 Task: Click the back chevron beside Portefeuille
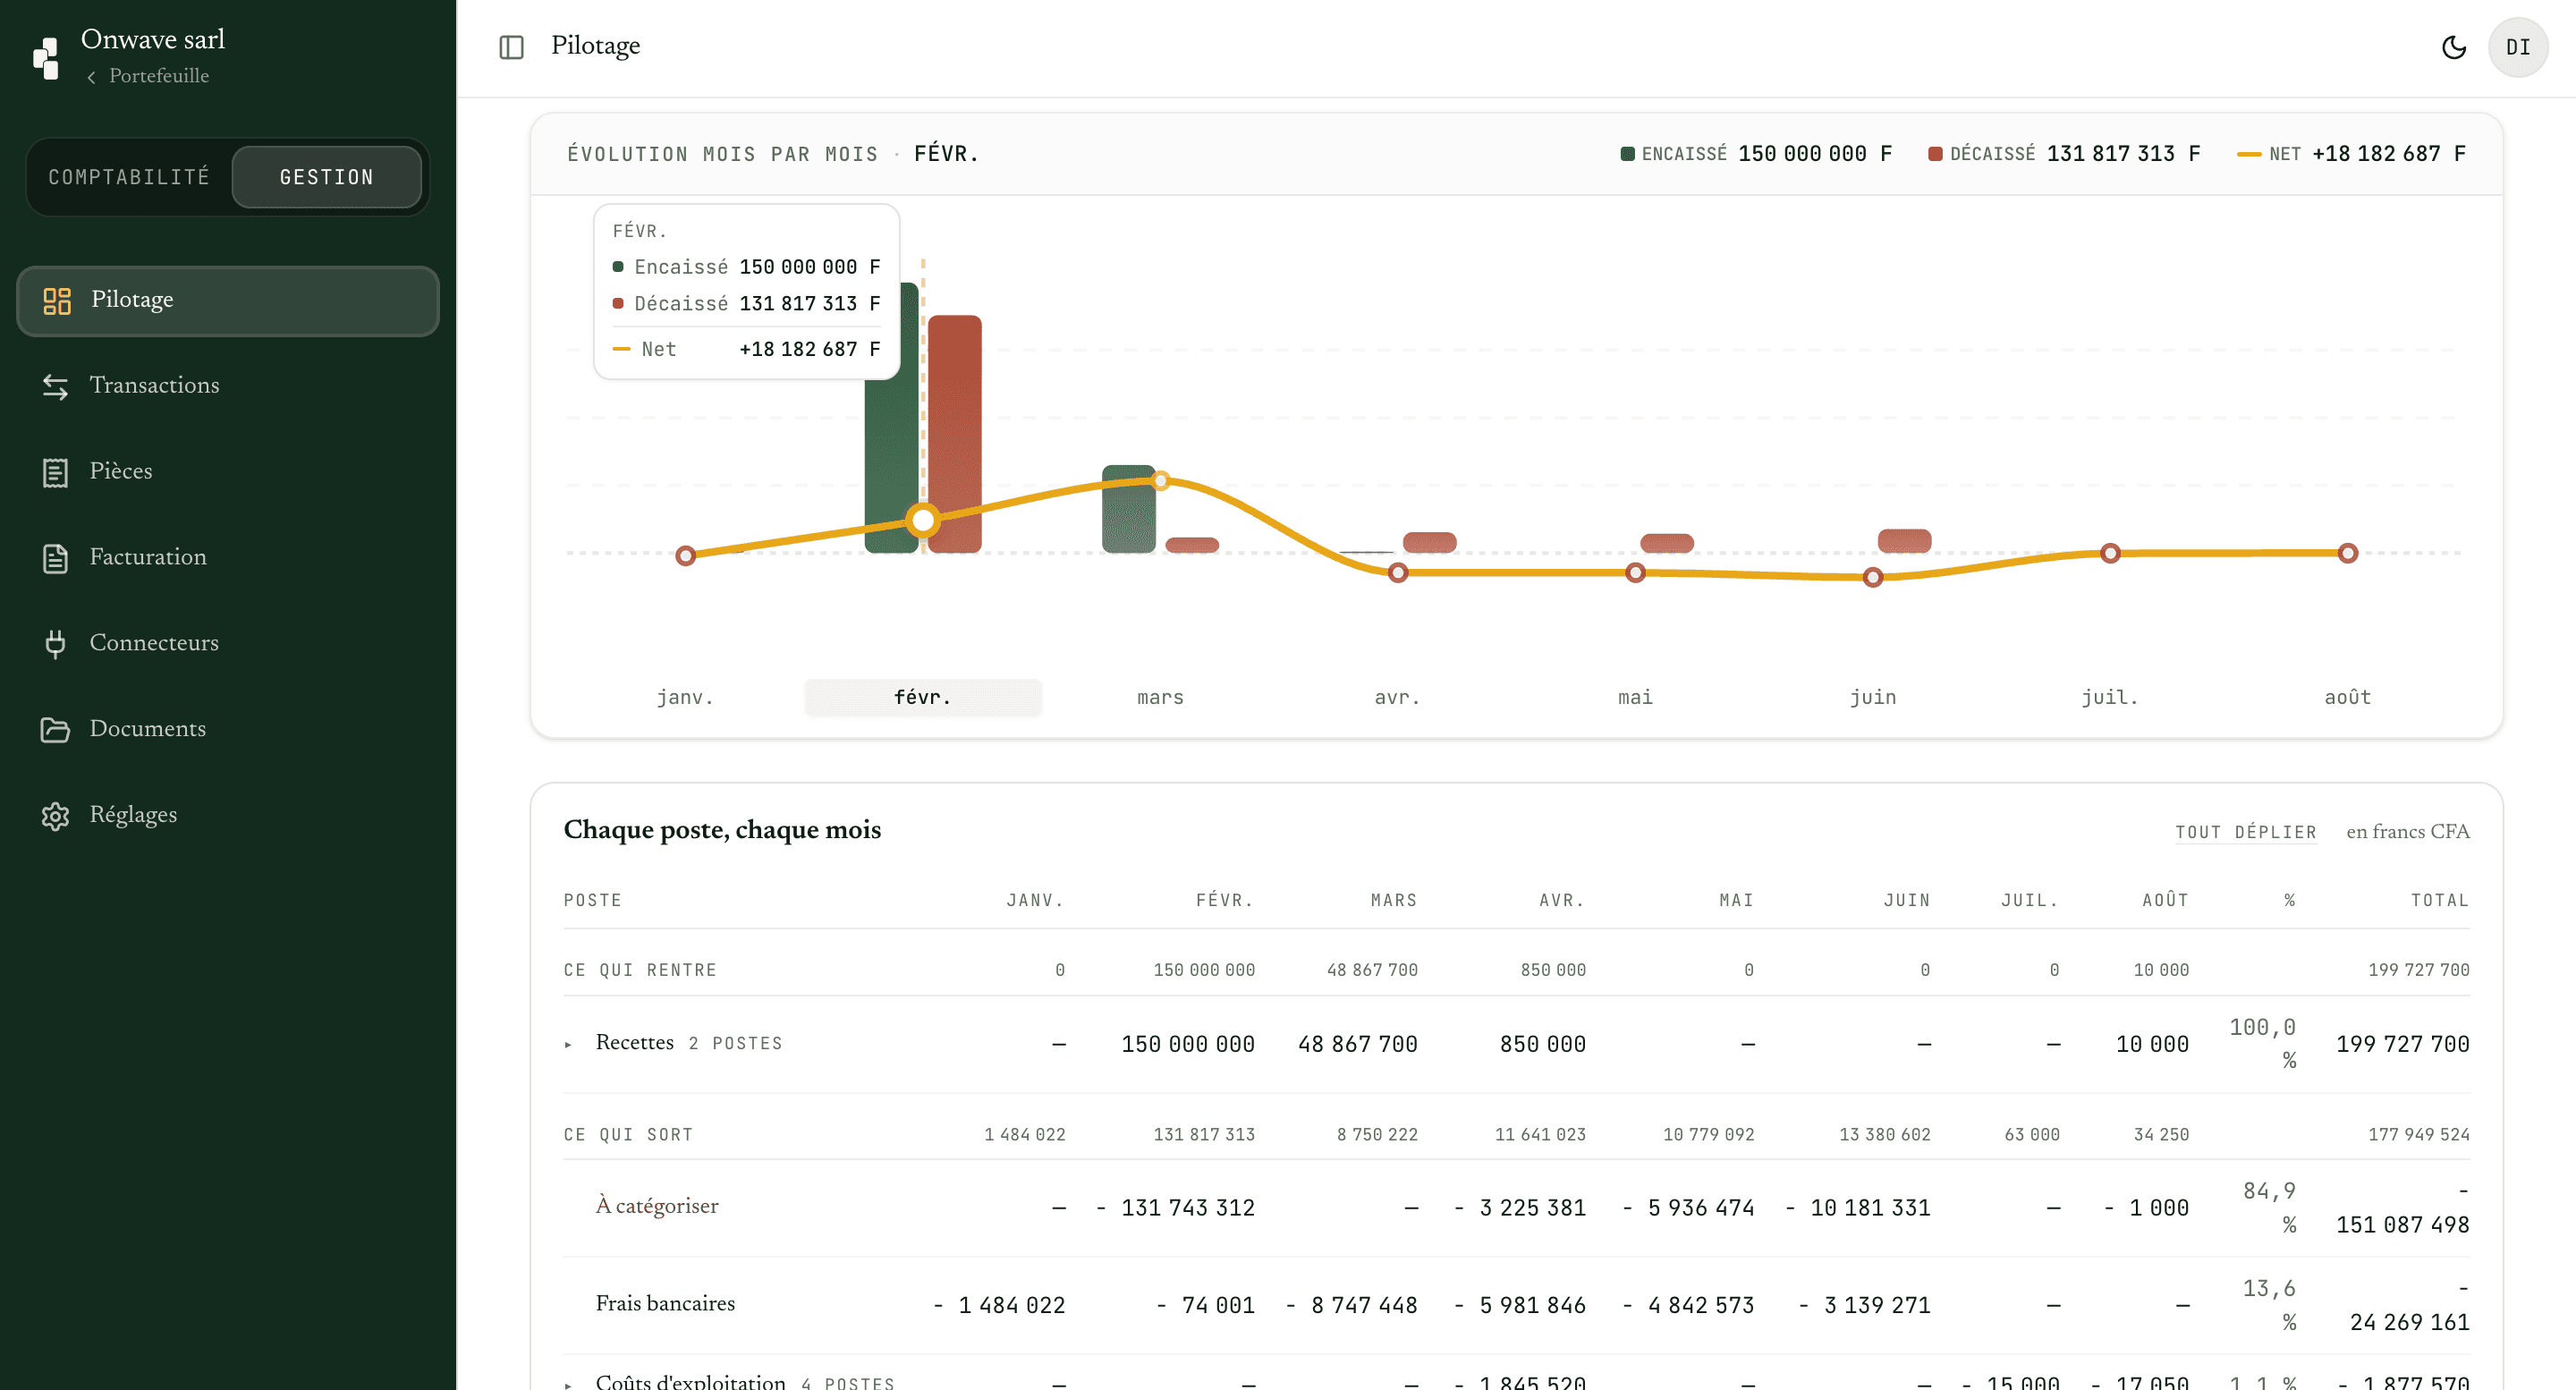click(x=91, y=77)
